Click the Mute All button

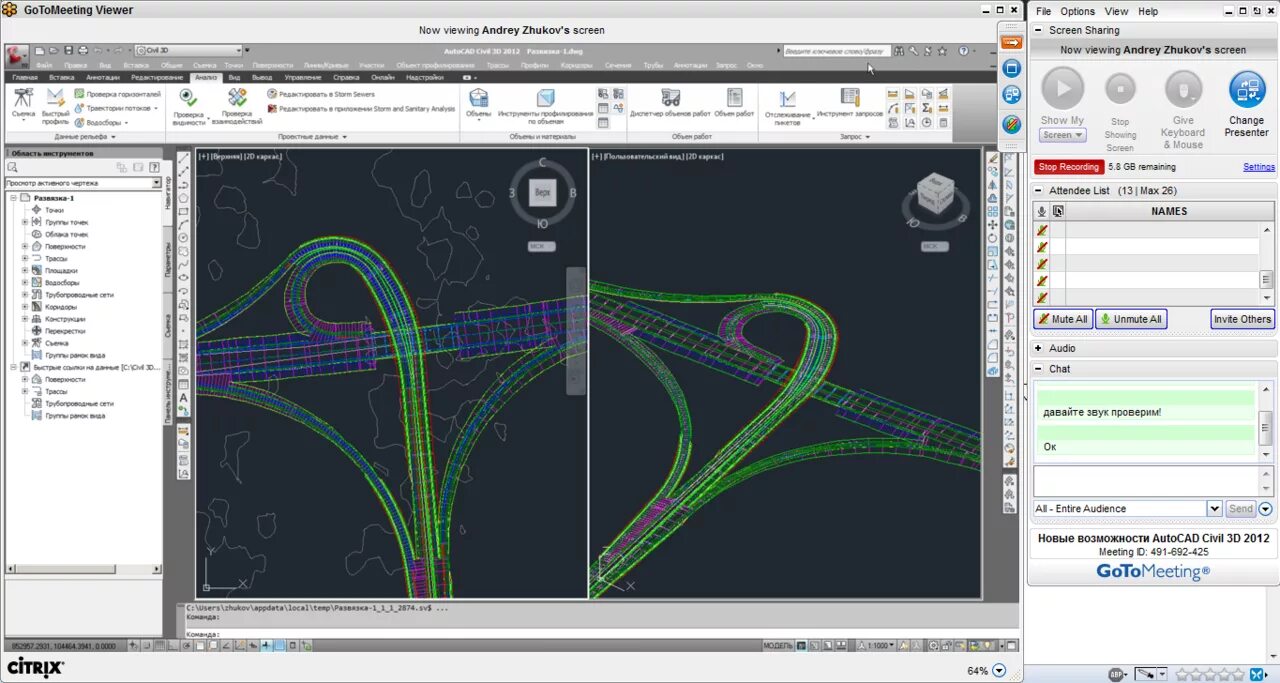[1062, 319]
